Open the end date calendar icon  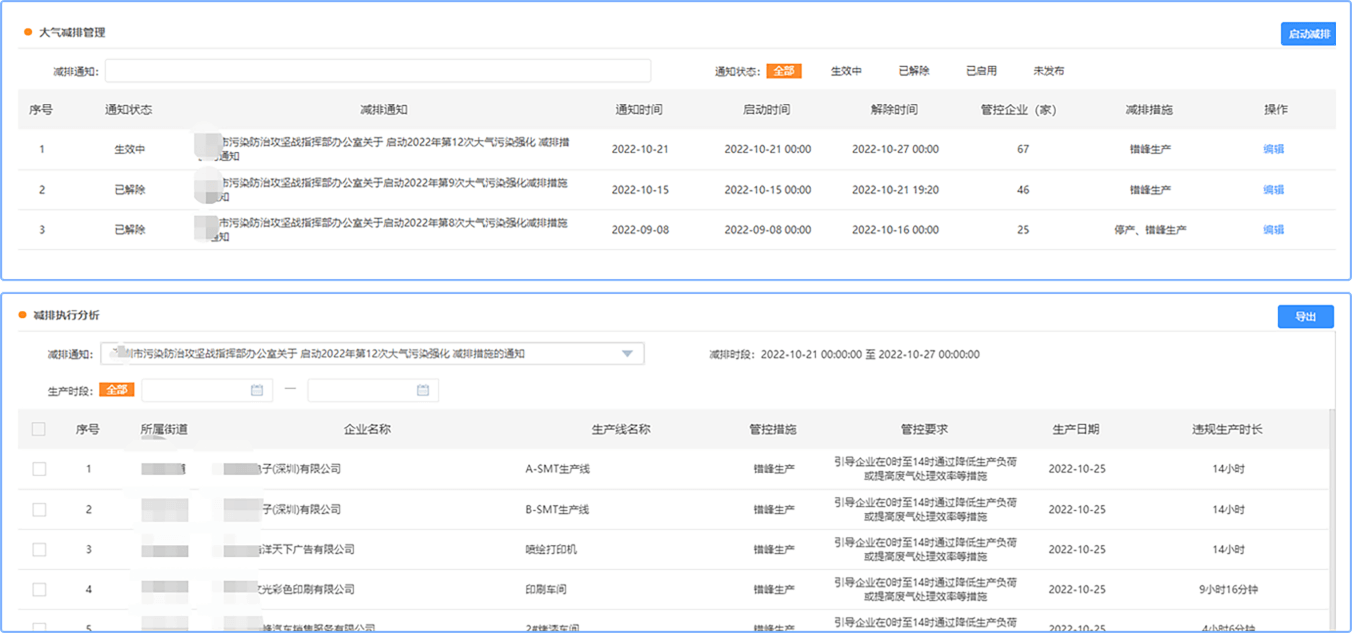point(423,390)
